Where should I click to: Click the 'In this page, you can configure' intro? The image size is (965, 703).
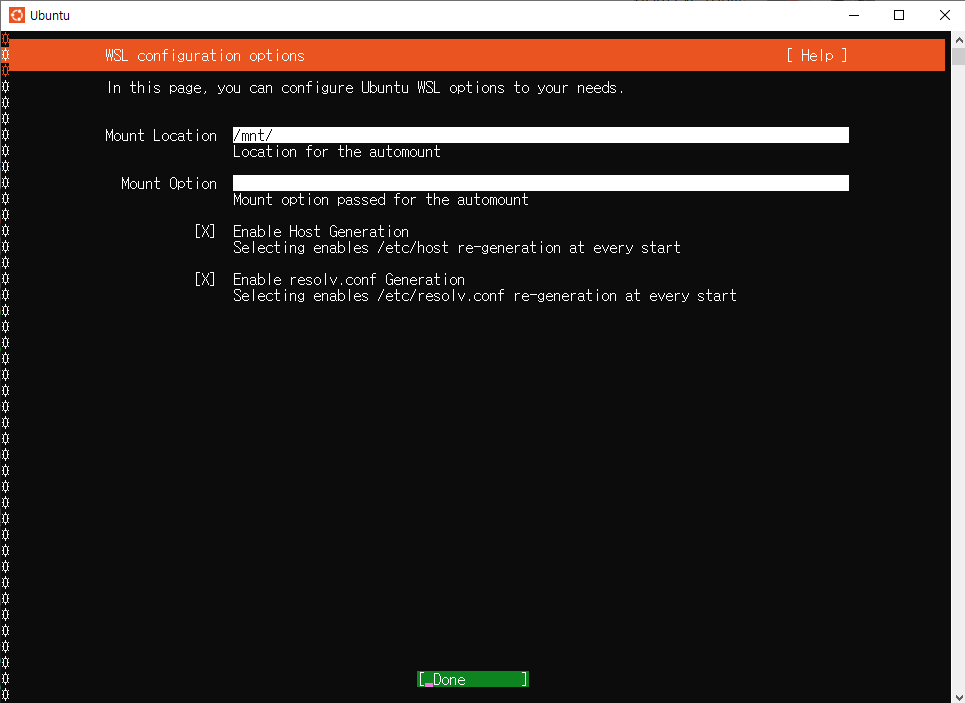[366, 87]
